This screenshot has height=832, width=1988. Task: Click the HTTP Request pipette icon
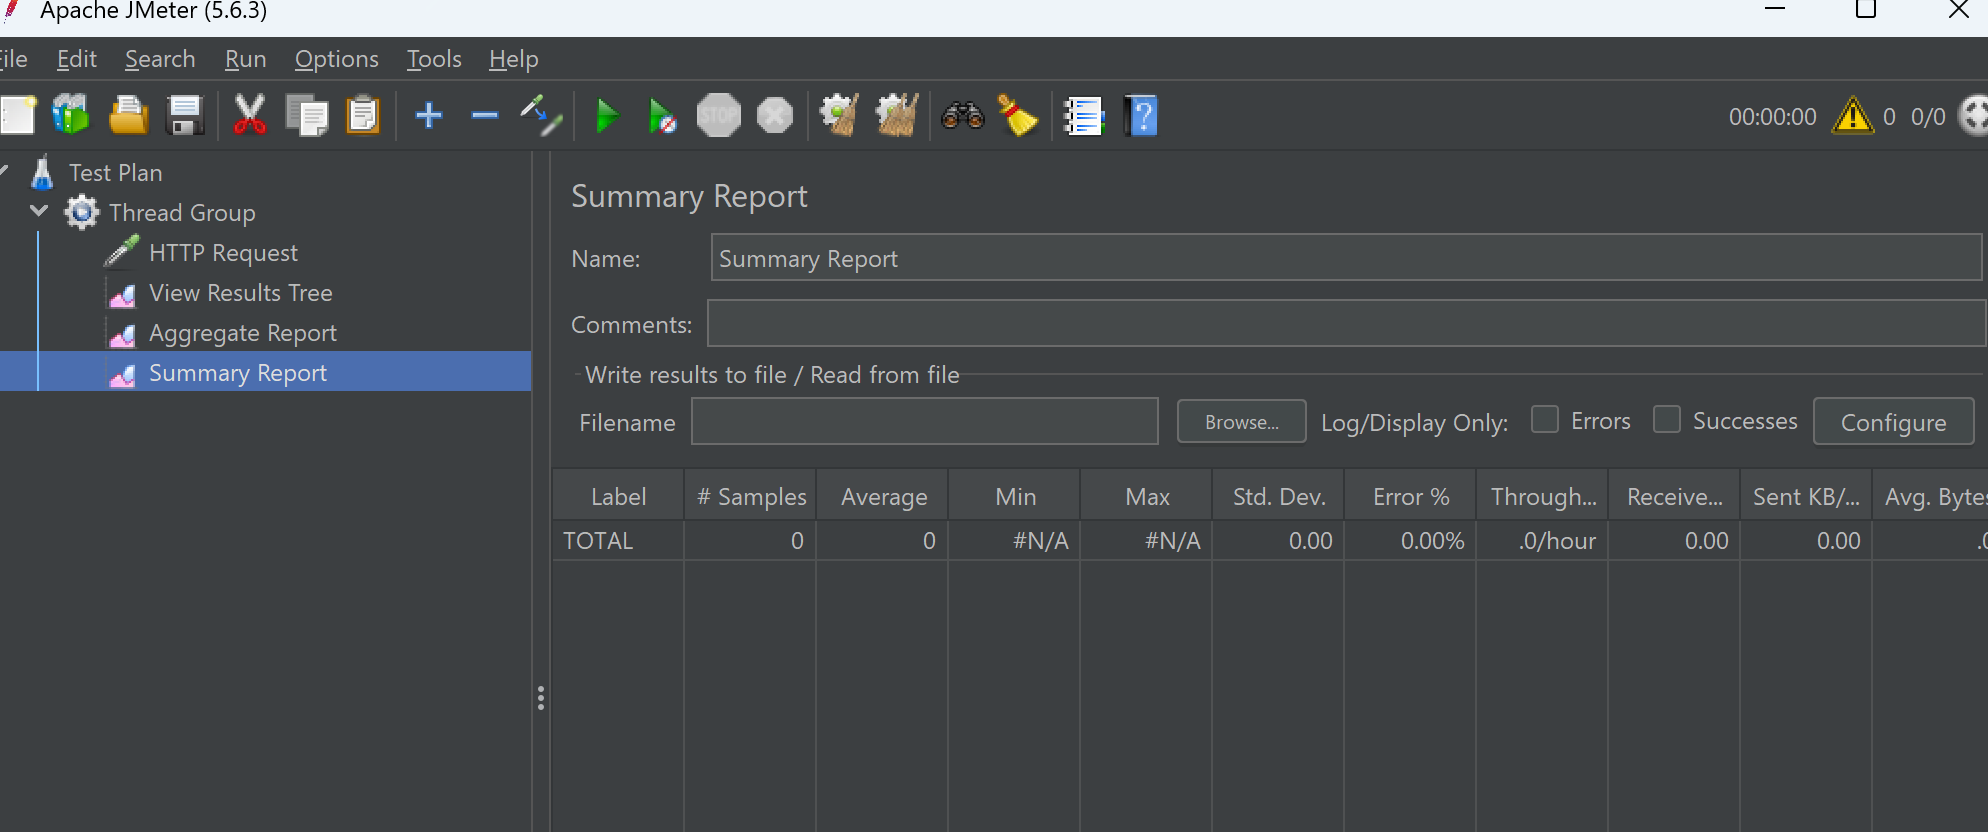(x=122, y=252)
